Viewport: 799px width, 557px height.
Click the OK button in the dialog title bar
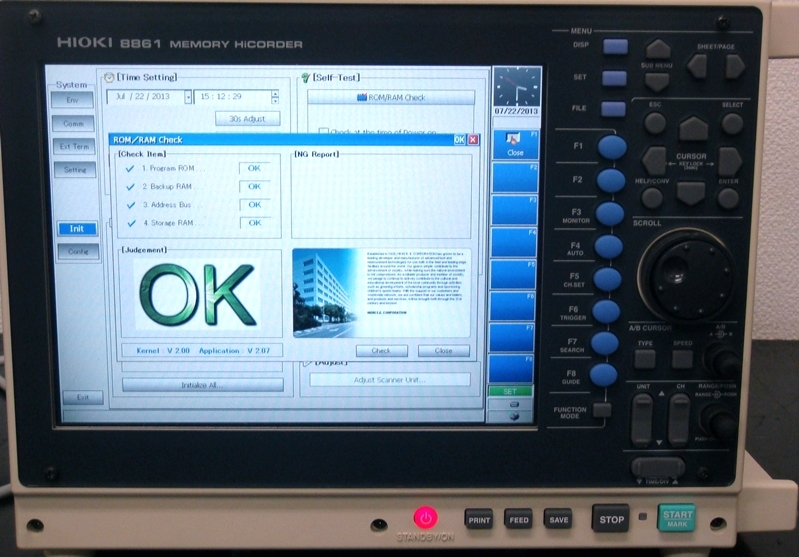459,140
